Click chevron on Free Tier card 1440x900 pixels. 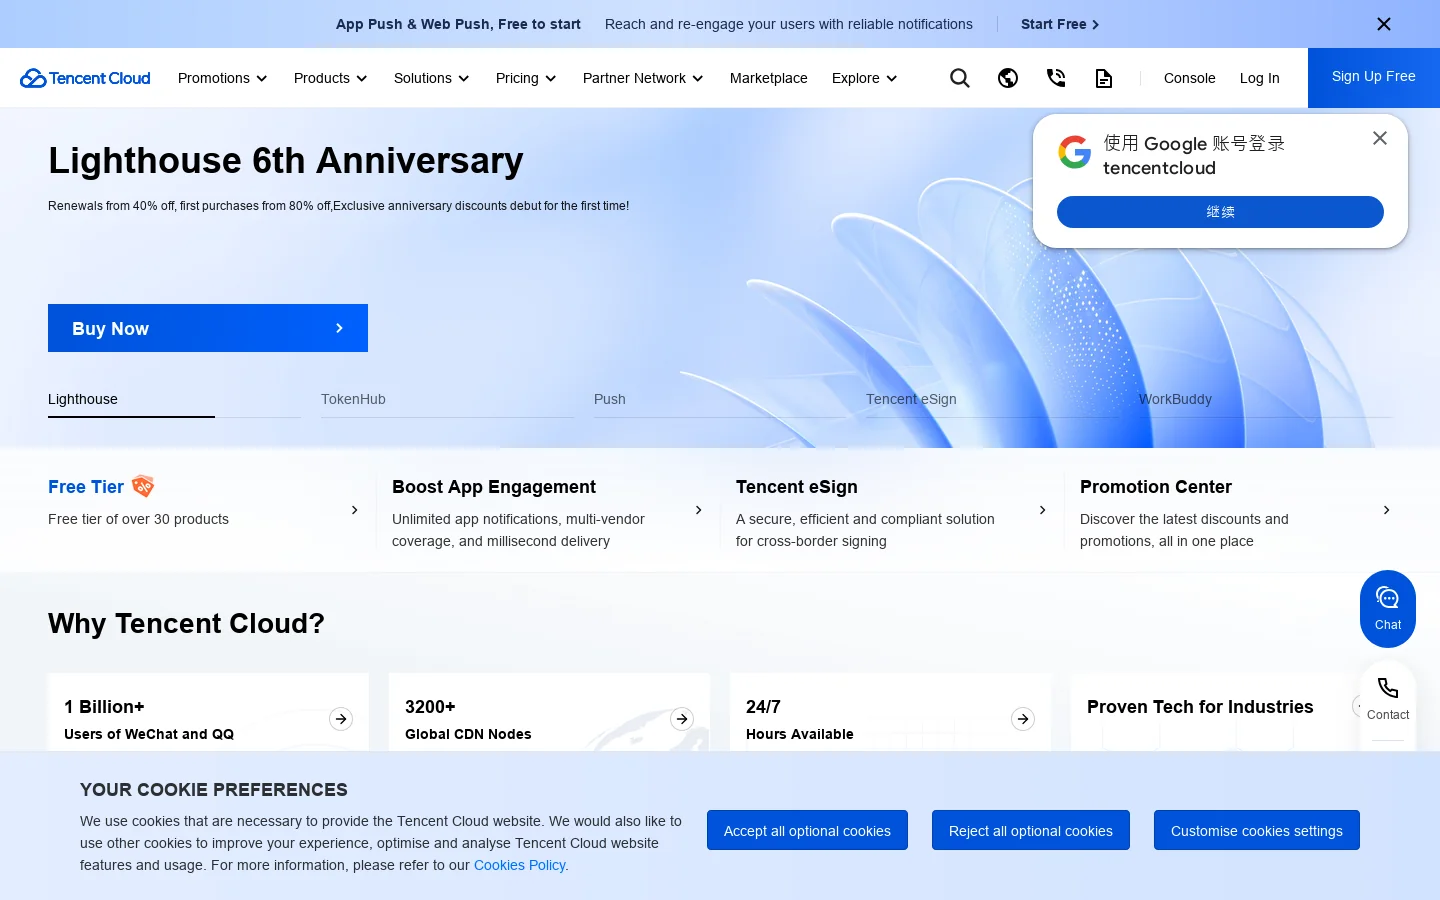coord(354,510)
